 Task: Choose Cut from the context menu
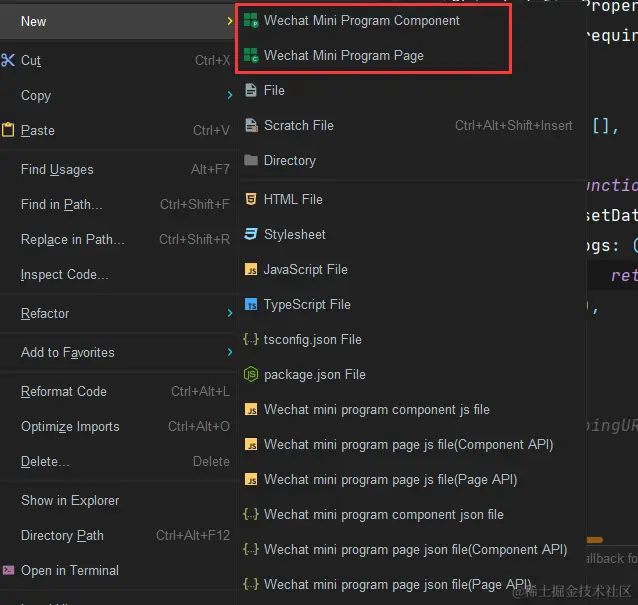click(x=118, y=60)
